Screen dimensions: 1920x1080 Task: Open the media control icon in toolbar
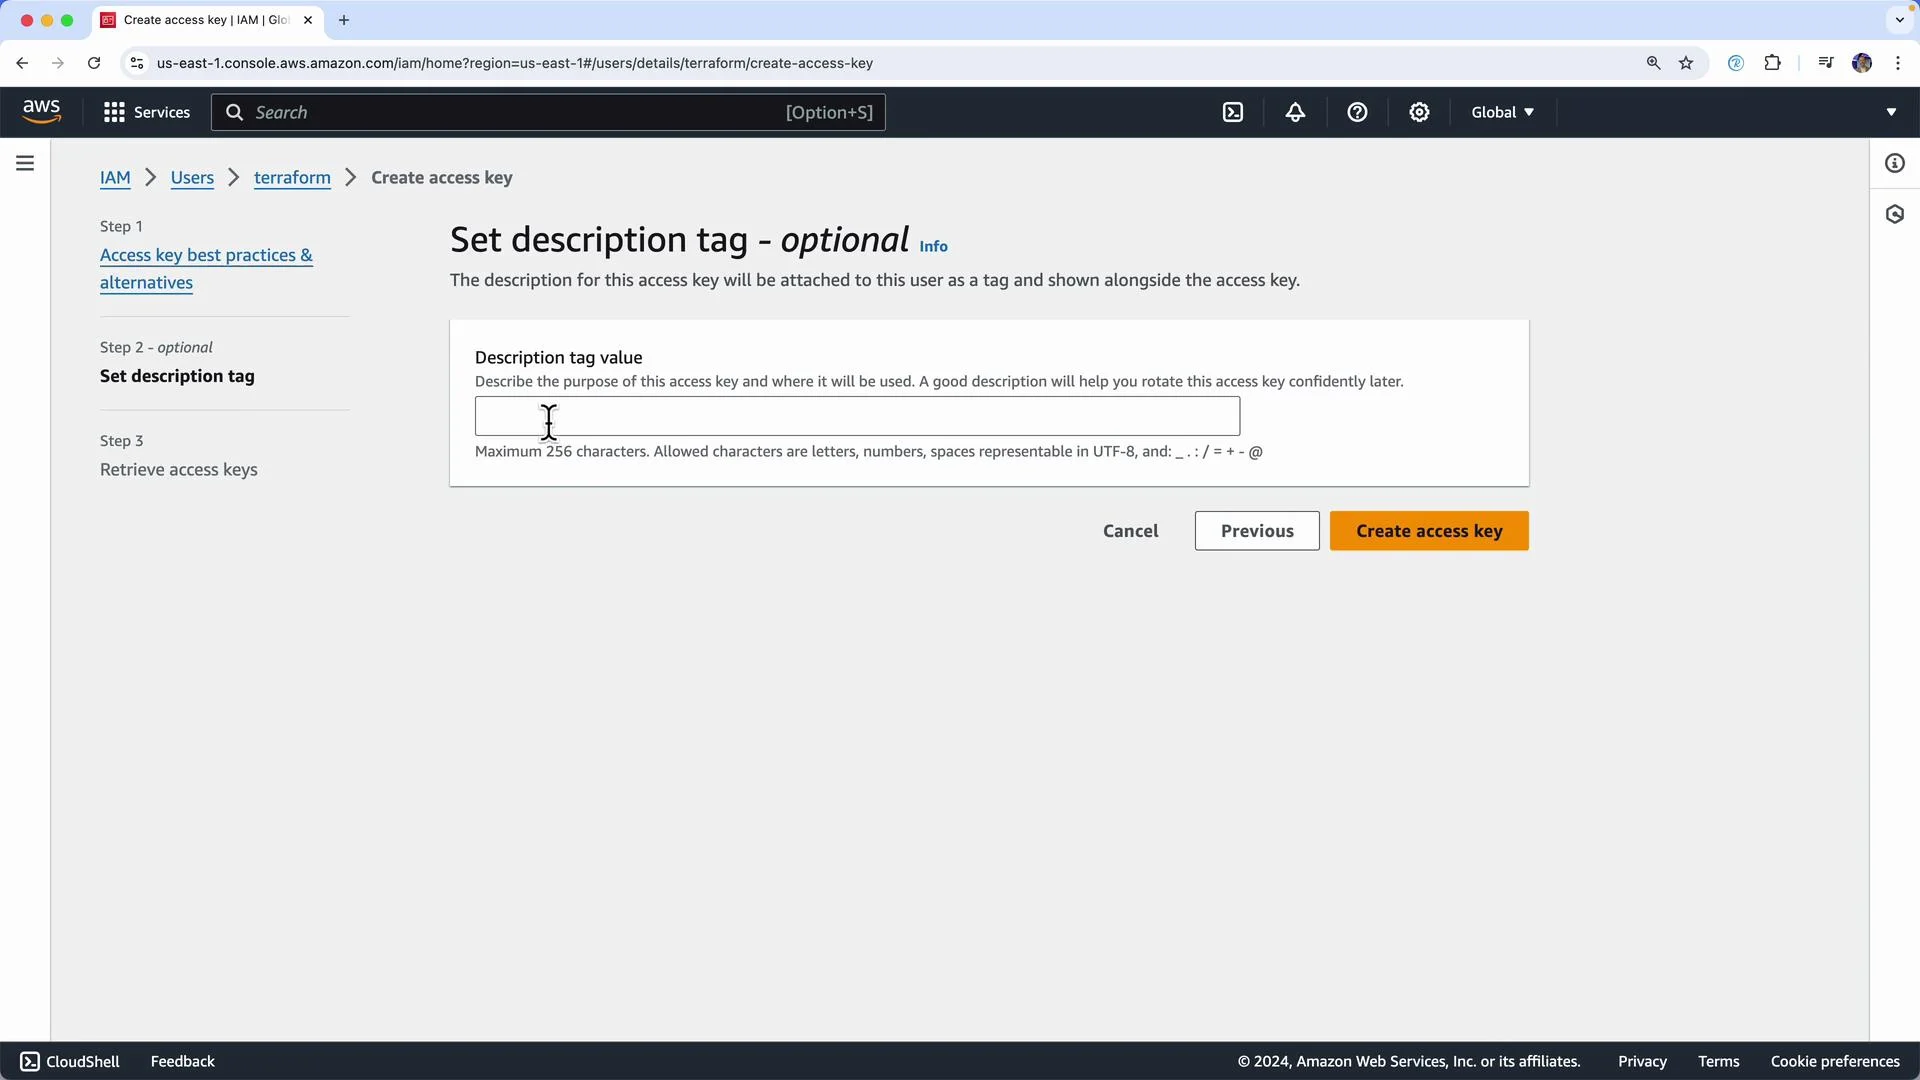[1826, 63]
